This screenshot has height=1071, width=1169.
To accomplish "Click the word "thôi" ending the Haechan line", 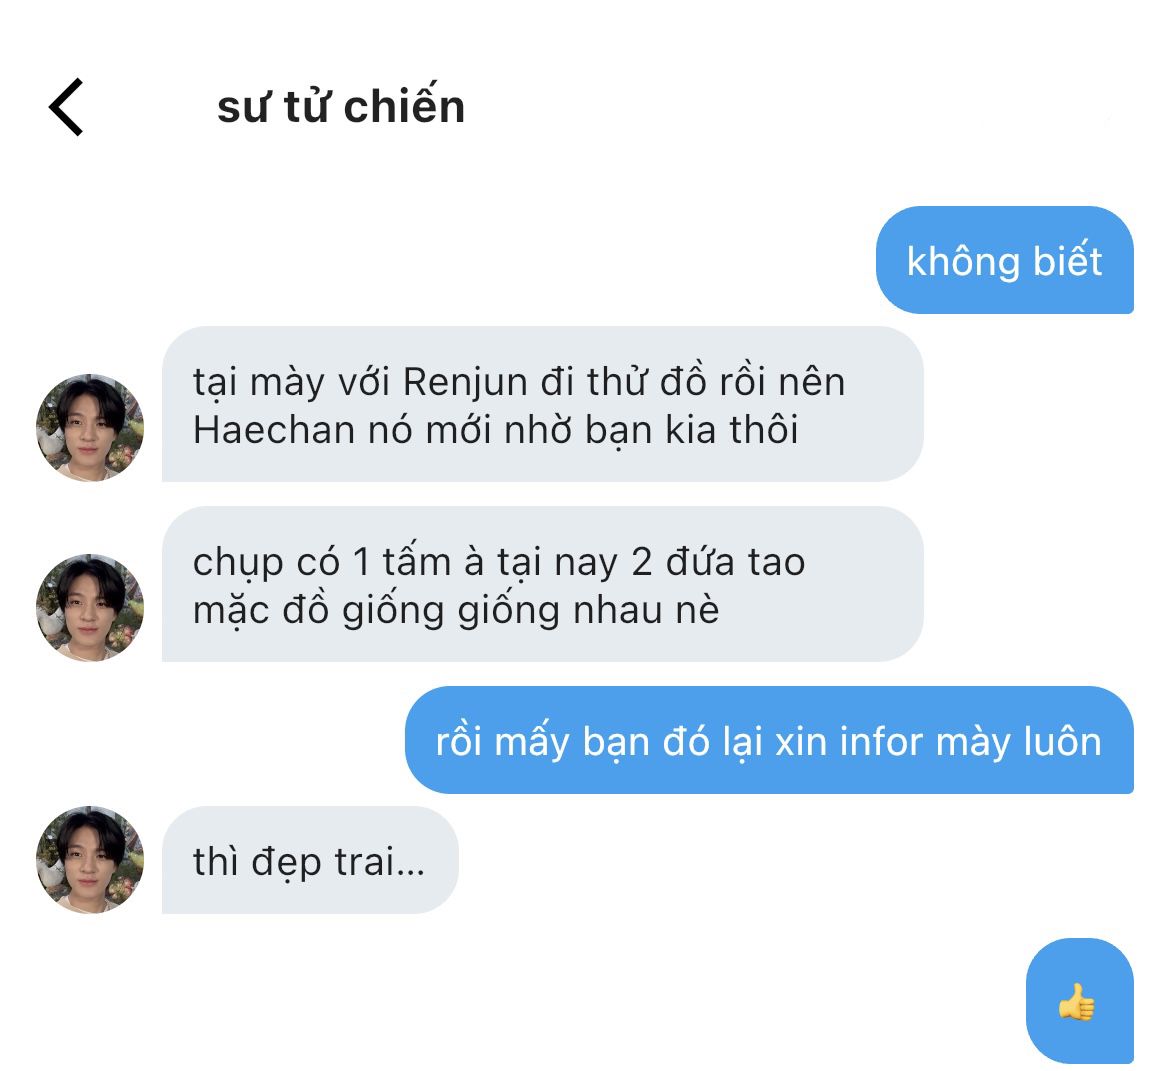I will click(x=764, y=430).
